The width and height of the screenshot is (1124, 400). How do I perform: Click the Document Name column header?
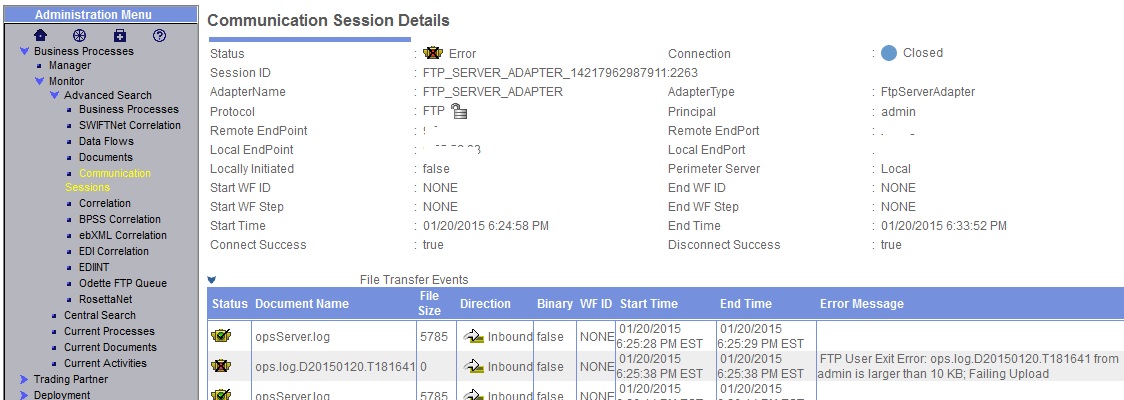302,304
